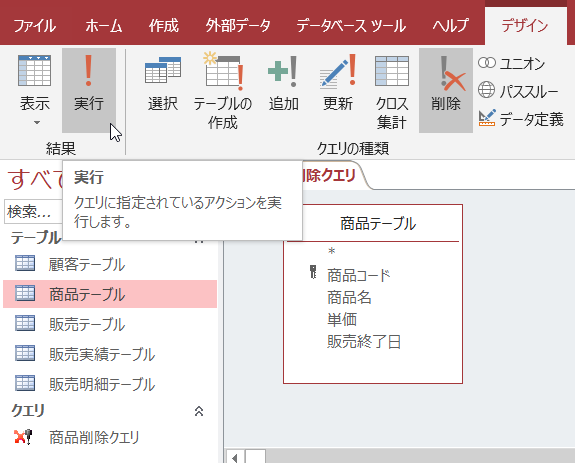Viewport: 575px width, 463px height.
Task: Select the asterisk field in 商品テーブル
Action: point(332,252)
